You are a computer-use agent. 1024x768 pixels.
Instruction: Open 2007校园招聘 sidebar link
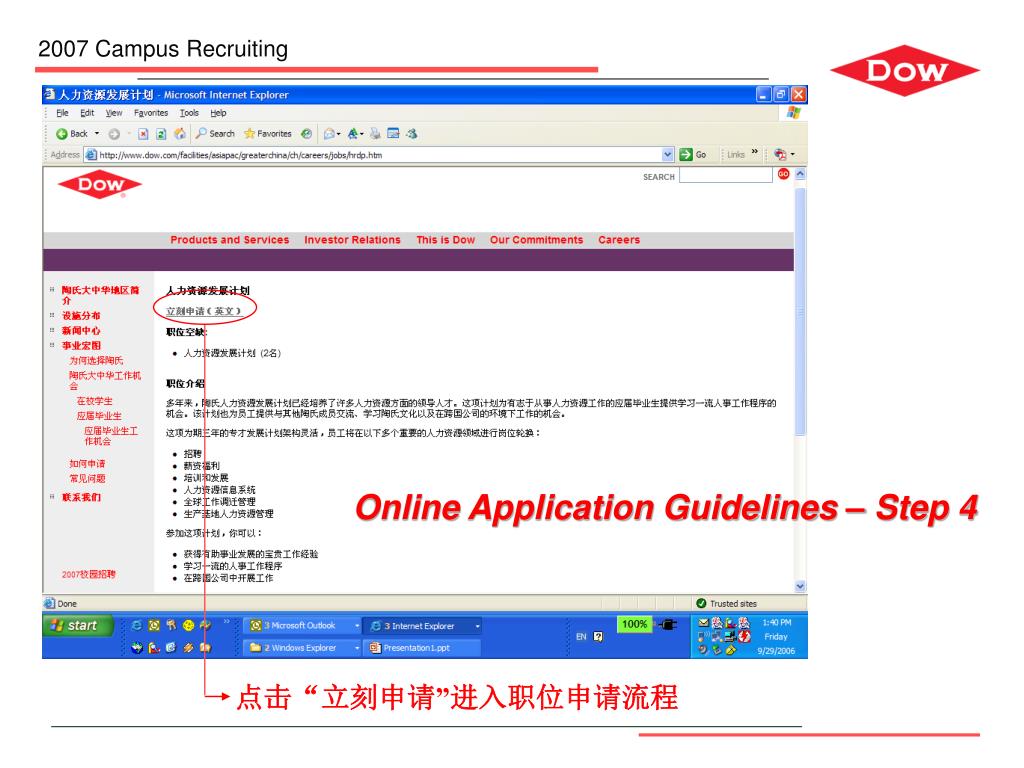[88, 575]
